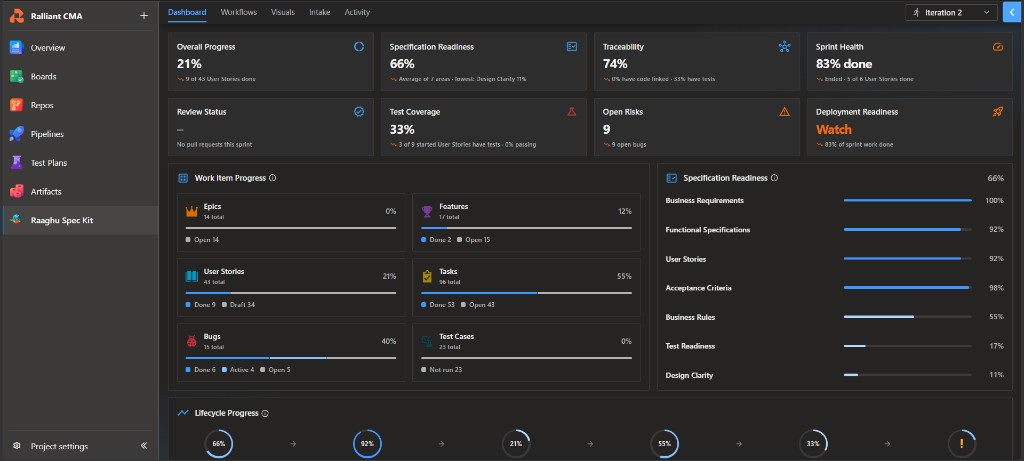Switch to the Workflows tab
The height and width of the screenshot is (461, 1024).
(x=238, y=12)
